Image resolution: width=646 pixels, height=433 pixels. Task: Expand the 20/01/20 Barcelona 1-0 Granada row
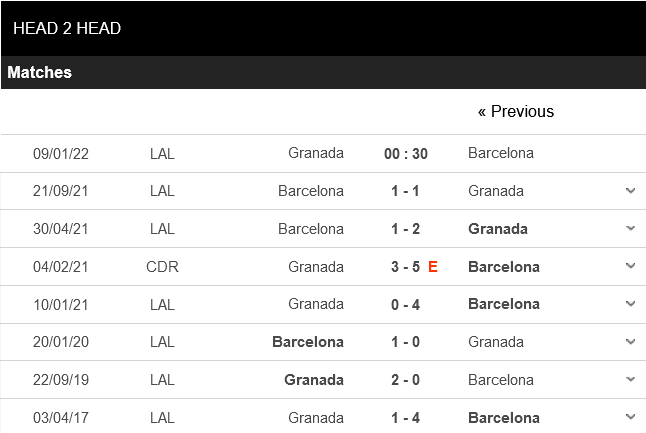pyautogui.click(x=630, y=342)
